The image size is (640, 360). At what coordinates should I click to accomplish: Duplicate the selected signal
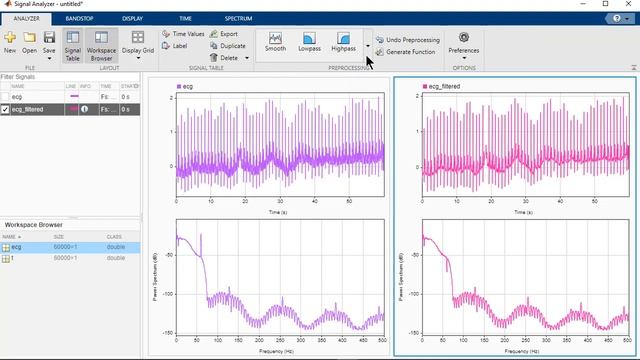[228, 46]
